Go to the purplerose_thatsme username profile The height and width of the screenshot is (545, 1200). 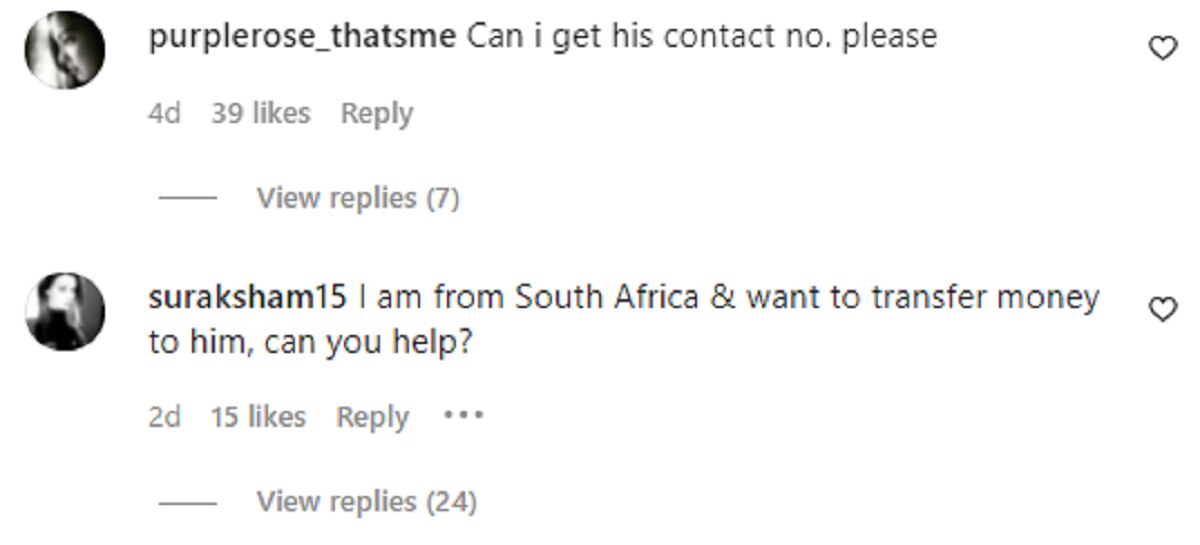[x=303, y=37]
